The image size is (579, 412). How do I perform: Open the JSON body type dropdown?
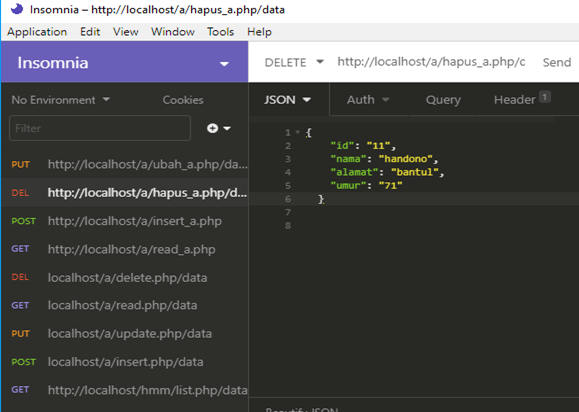pos(287,100)
